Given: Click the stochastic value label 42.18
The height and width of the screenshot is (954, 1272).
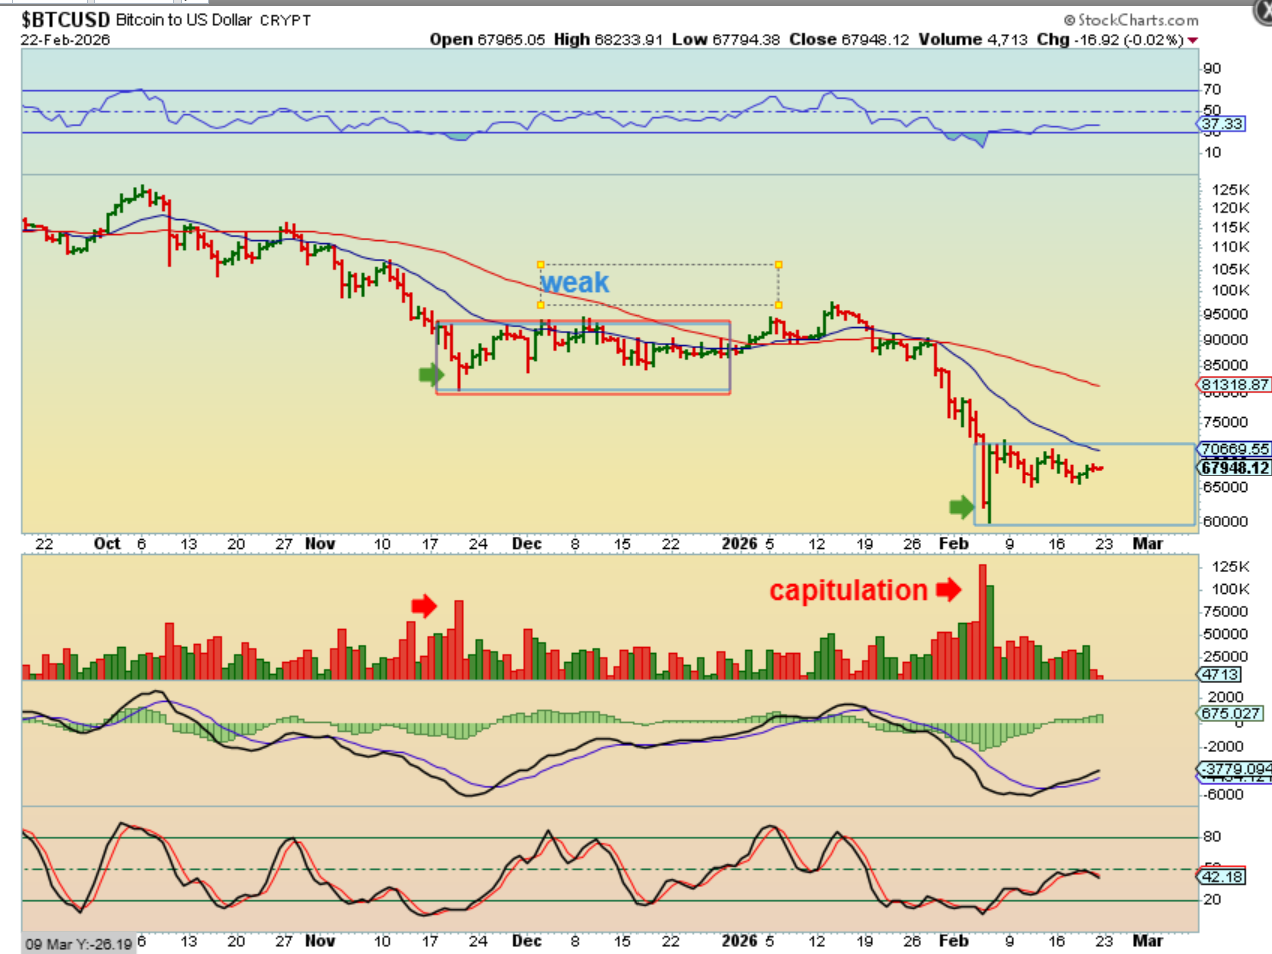Looking at the screenshot, I should [x=1222, y=876].
